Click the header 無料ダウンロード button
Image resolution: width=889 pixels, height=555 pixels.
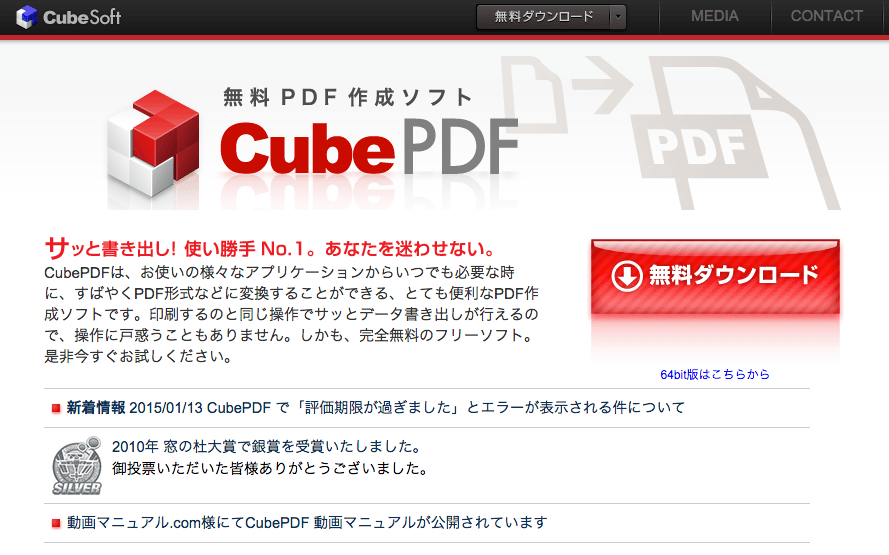point(544,17)
